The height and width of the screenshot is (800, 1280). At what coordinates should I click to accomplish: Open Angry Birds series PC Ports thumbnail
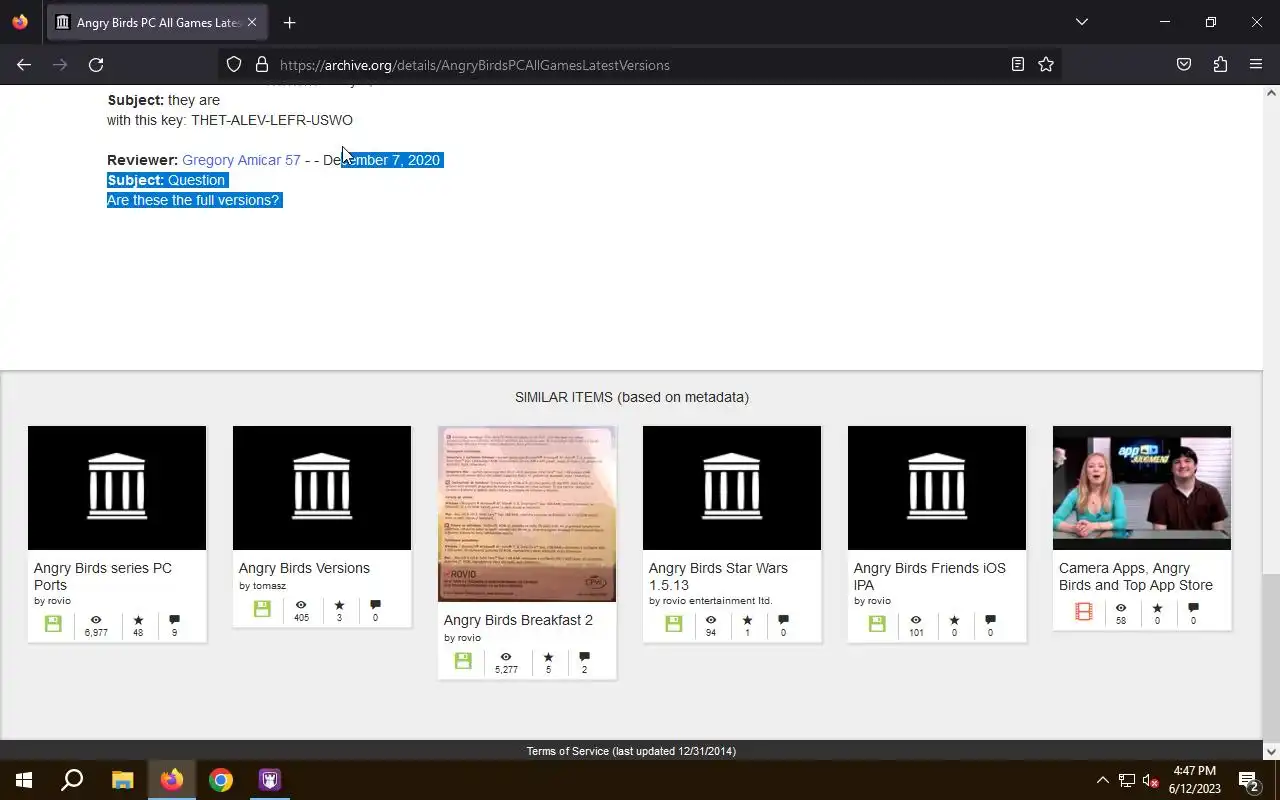point(117,488)
